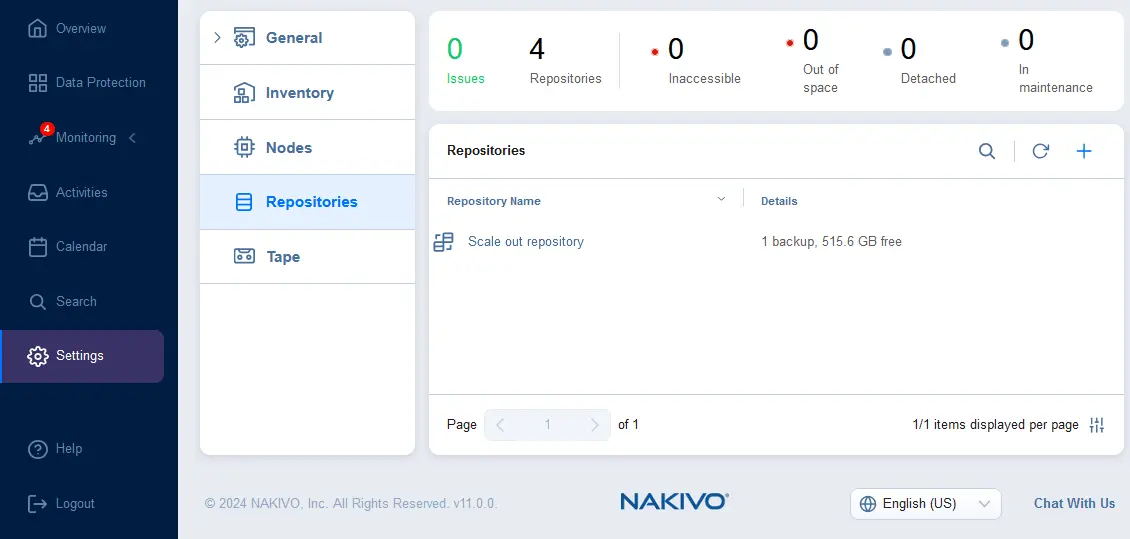The width and height of the screenshot is (1130, 539).
Task: Open the English (US) language dropdown
Action: pyautogui.click(x=925, y=504)
